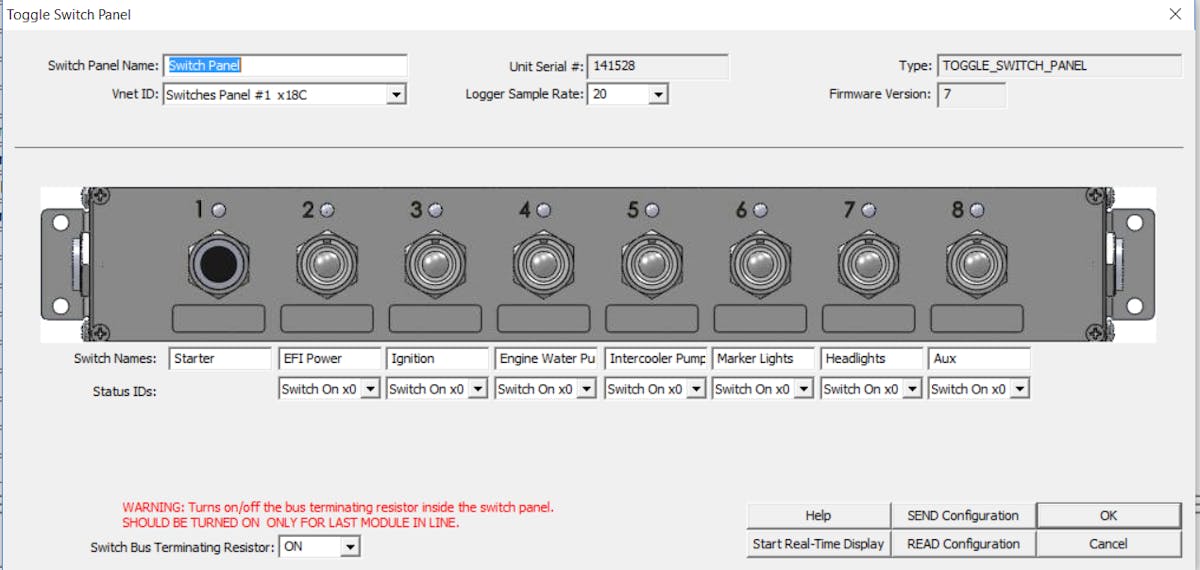1200x570 pixels.
Task: Click the toggle switch 6 for Marker Lights
Action: pos(760,265)
